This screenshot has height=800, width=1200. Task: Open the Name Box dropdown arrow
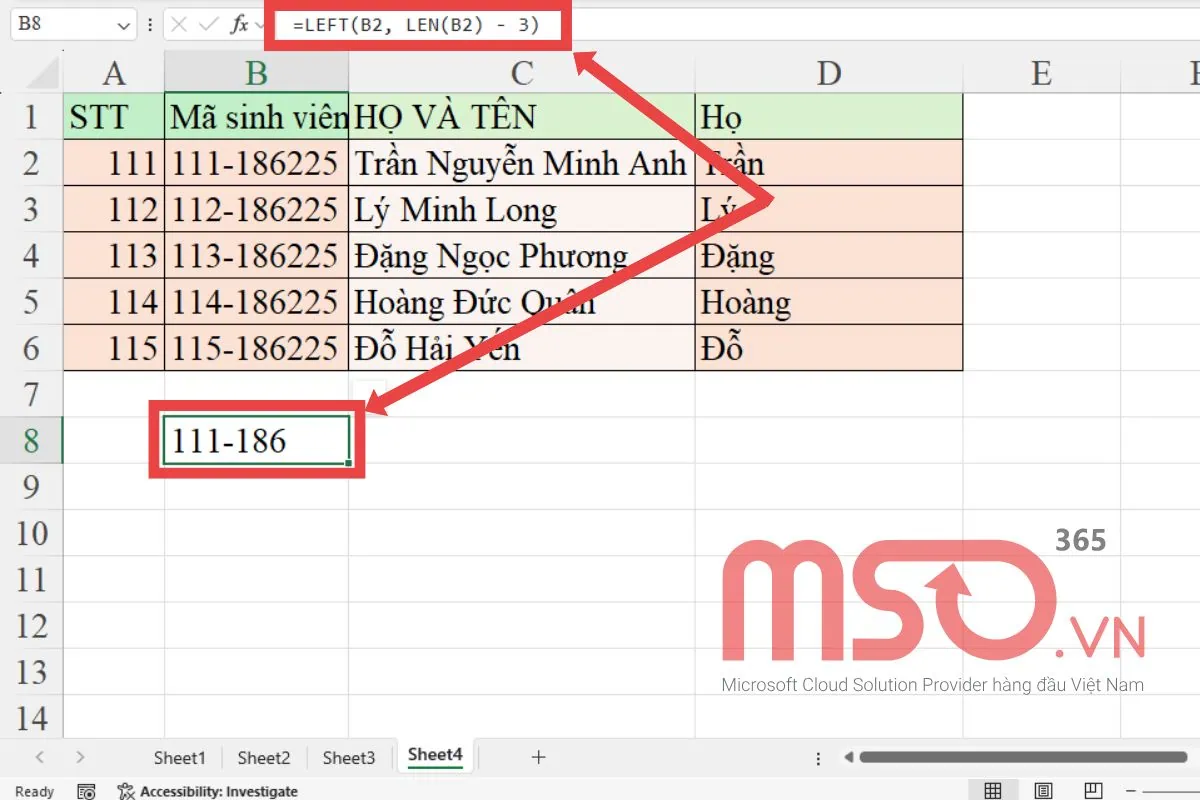[x=123, y=25]
